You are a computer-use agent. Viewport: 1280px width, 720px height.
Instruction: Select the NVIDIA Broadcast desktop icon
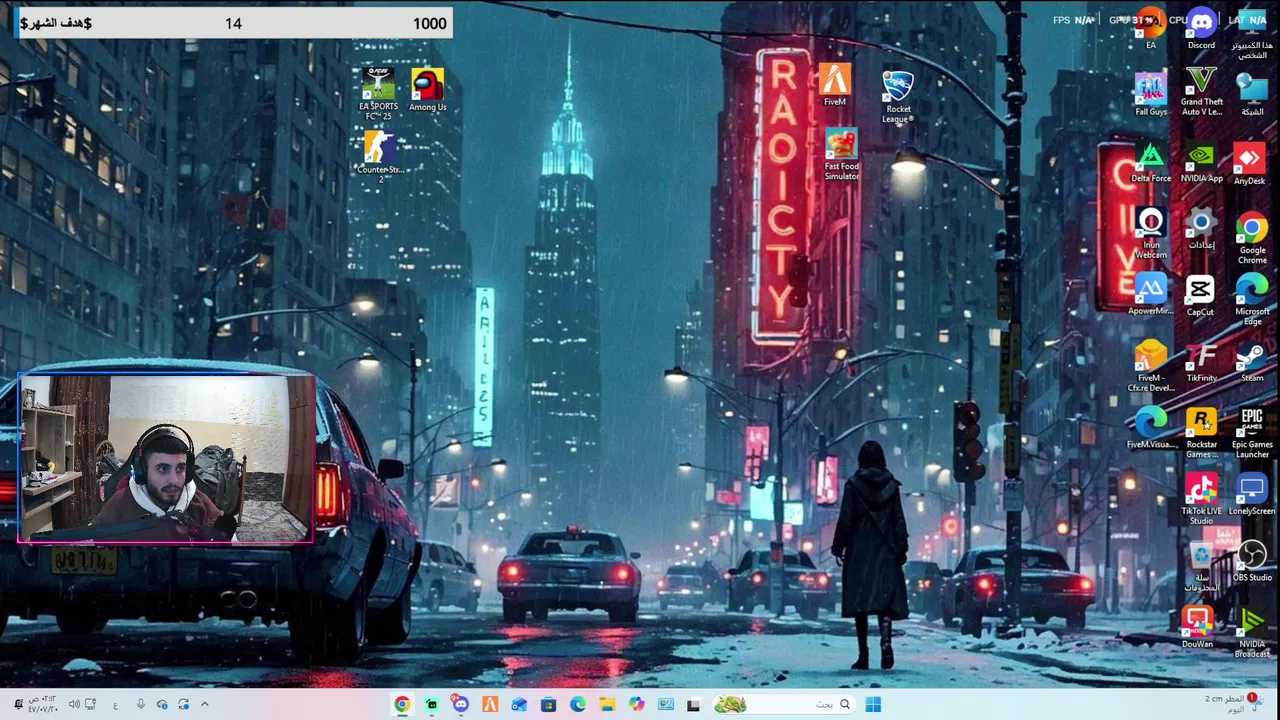1252,633
